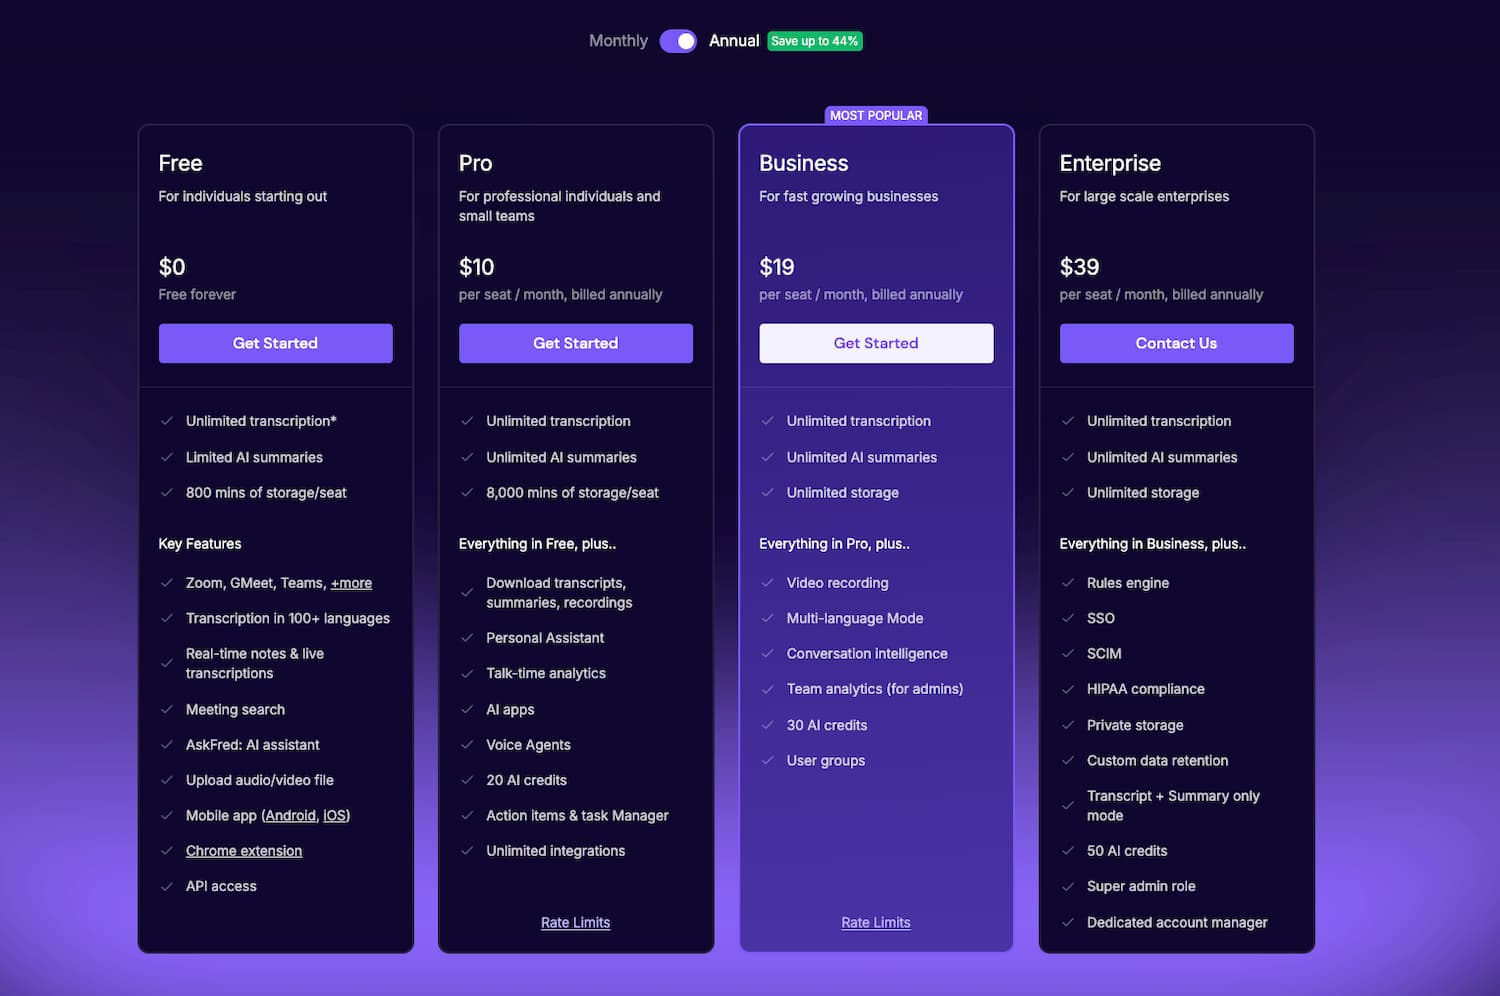The width and height of the screenshot is (1500, 996).
Task: Open the Chrome extension link
Action: tap(243, 851)
